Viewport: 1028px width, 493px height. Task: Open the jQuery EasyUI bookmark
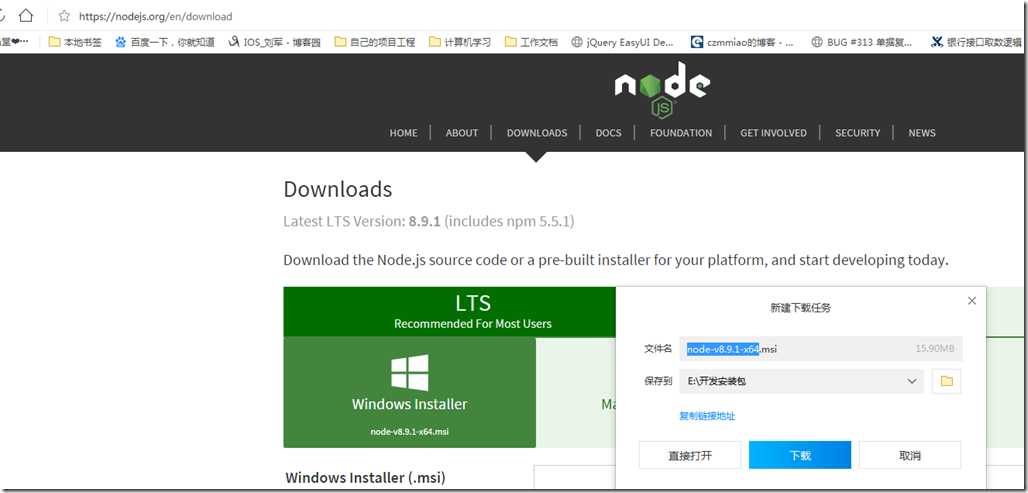click(622, 42)
